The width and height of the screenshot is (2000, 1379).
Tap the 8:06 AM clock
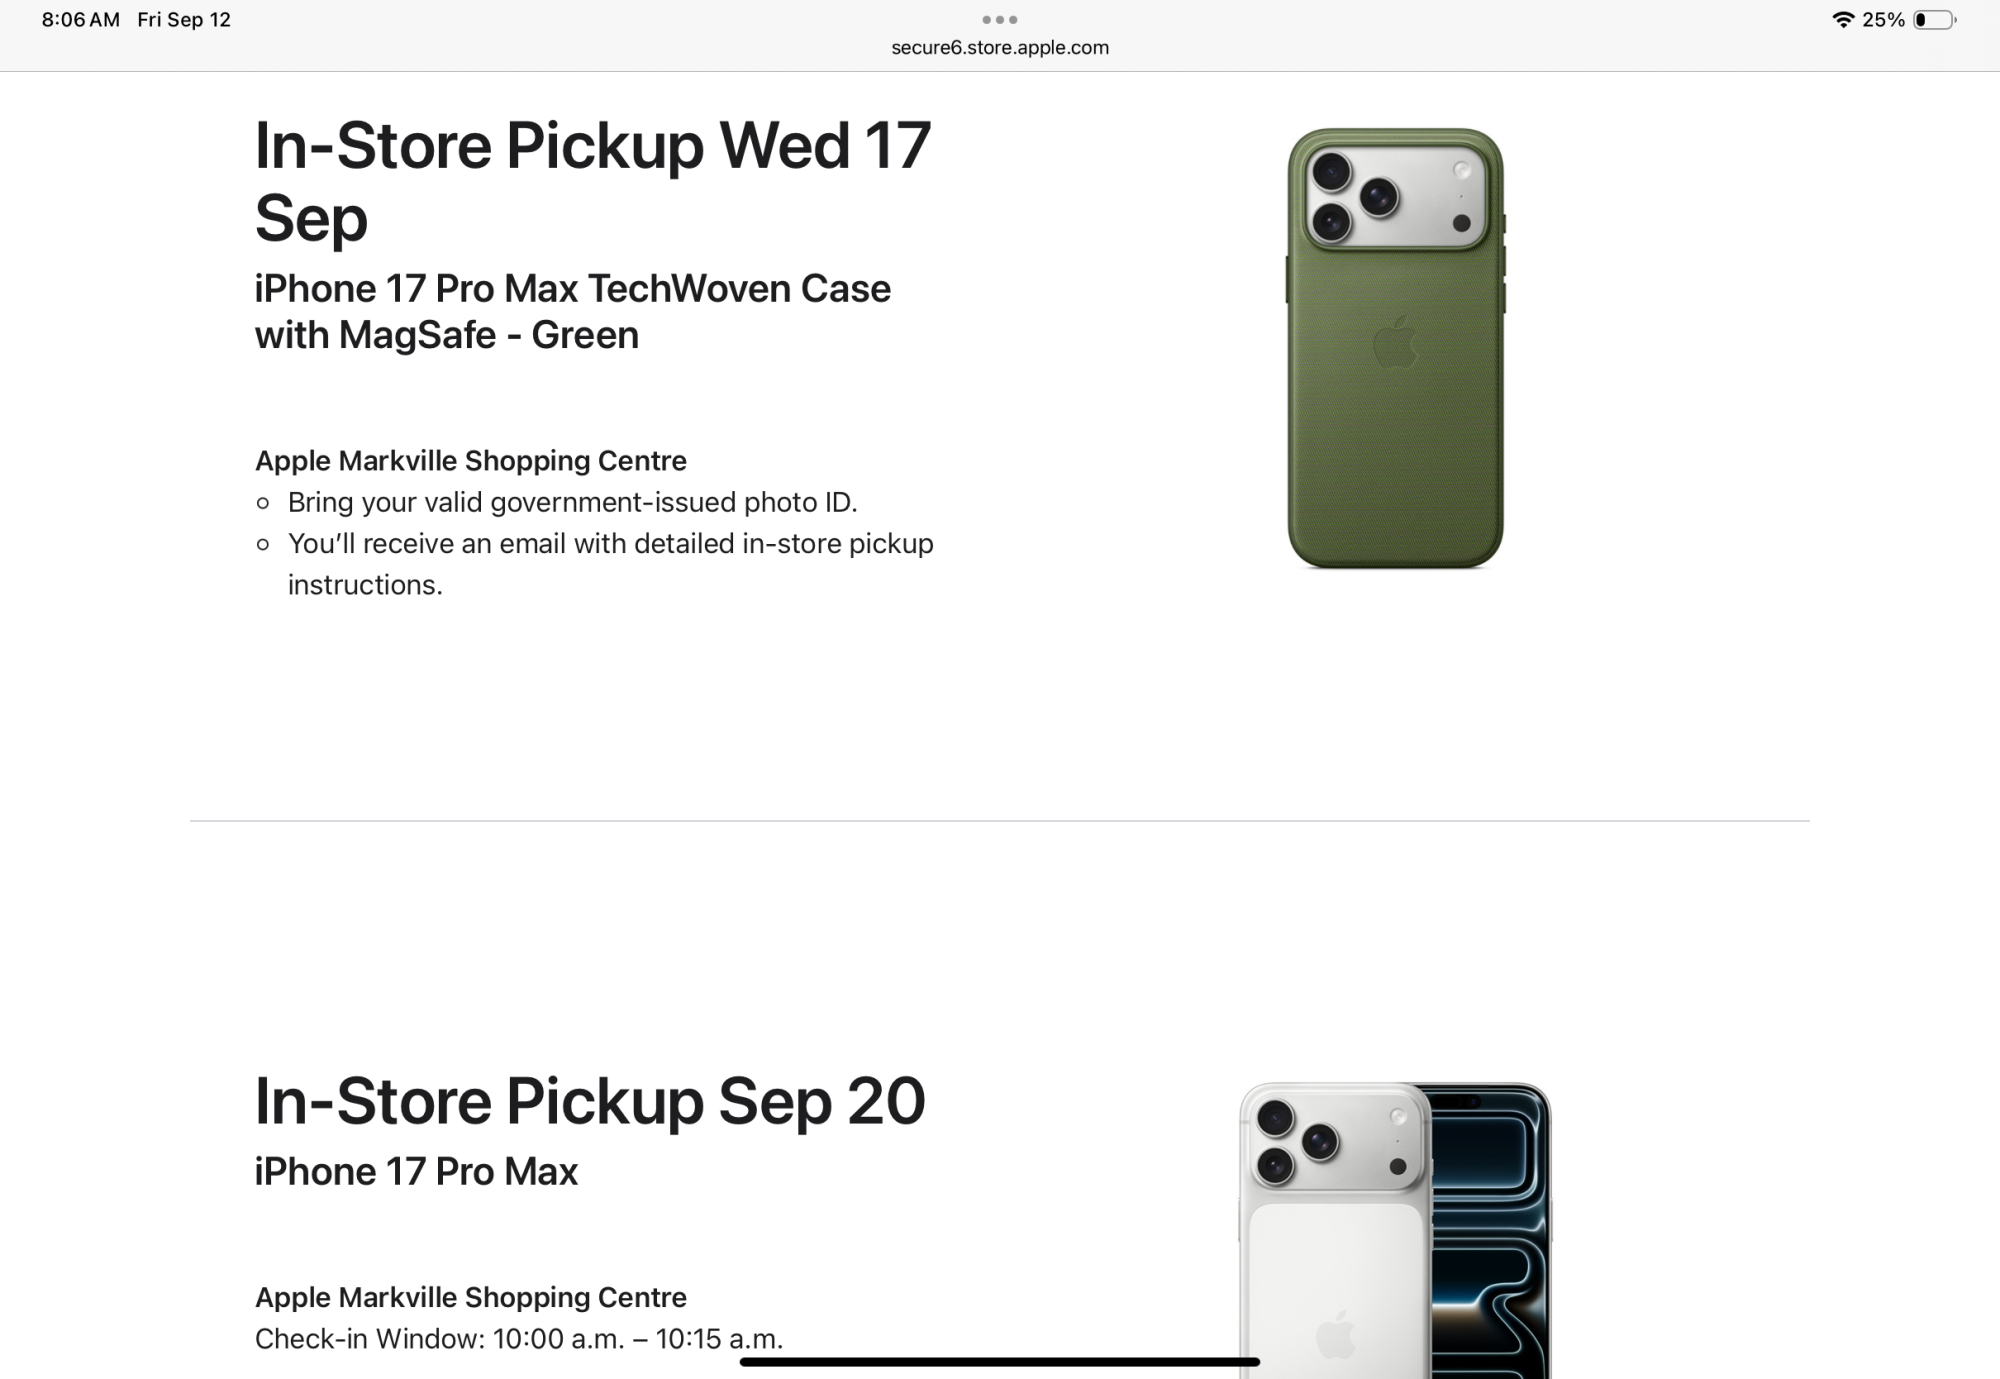tap(80, 20)
